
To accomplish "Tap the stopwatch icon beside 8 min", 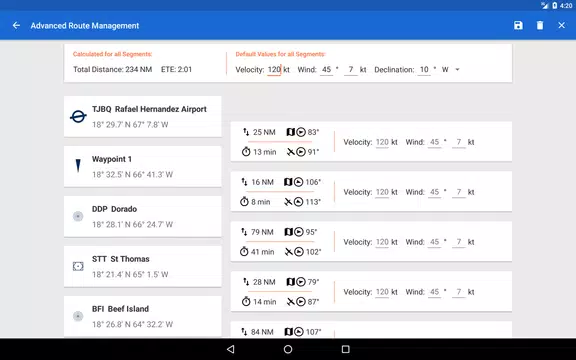I will [x=244, y=202].
